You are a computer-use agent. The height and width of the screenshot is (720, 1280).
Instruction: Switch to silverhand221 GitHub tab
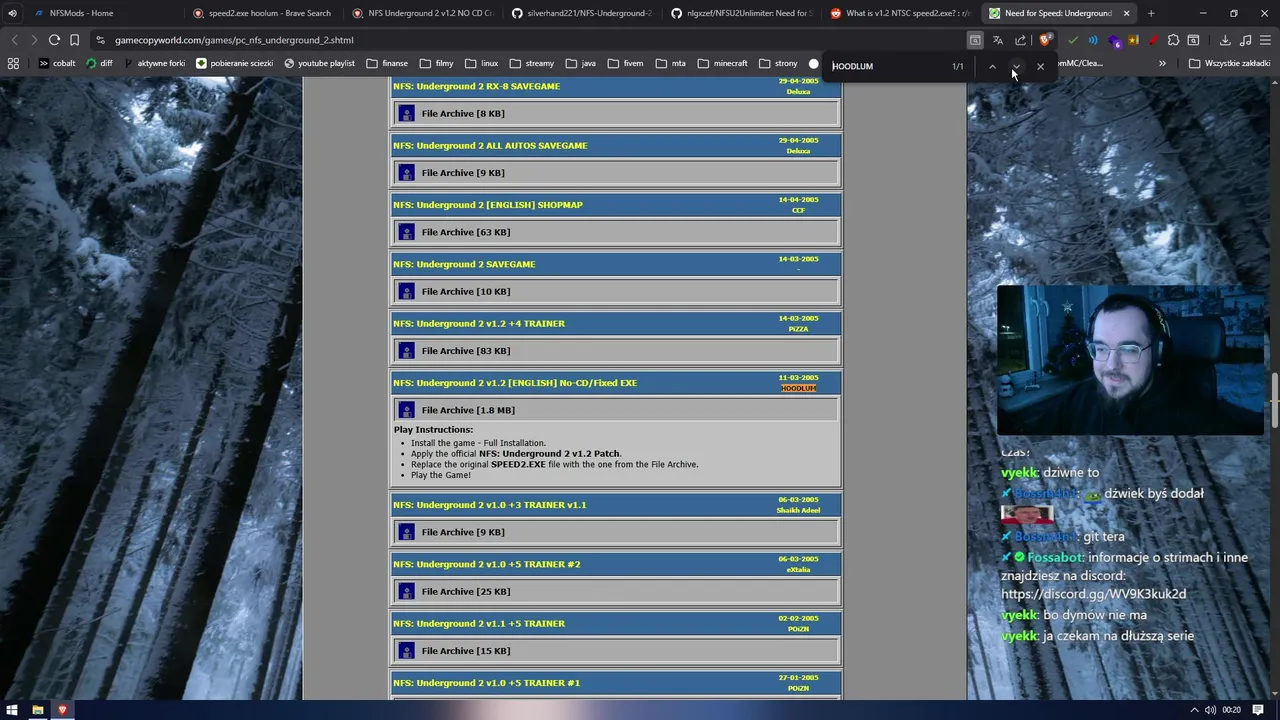point(582,13)
